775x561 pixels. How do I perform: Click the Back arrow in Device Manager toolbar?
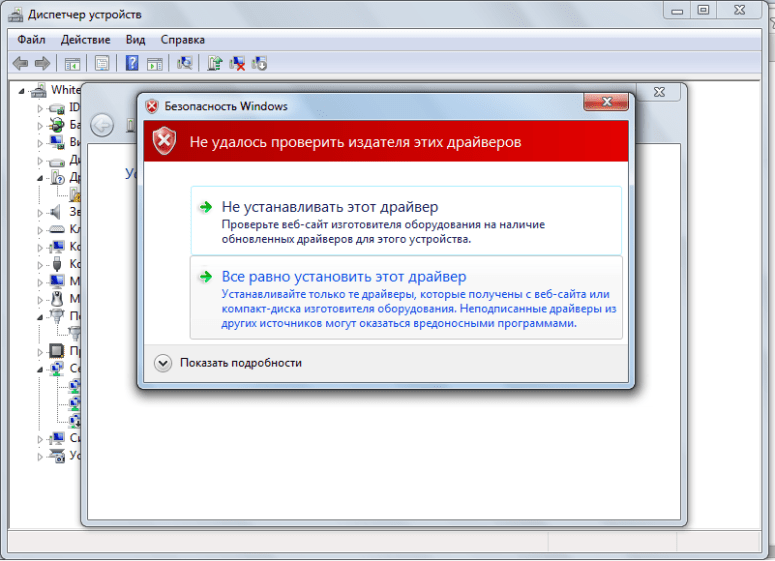(x=20, y=63)
